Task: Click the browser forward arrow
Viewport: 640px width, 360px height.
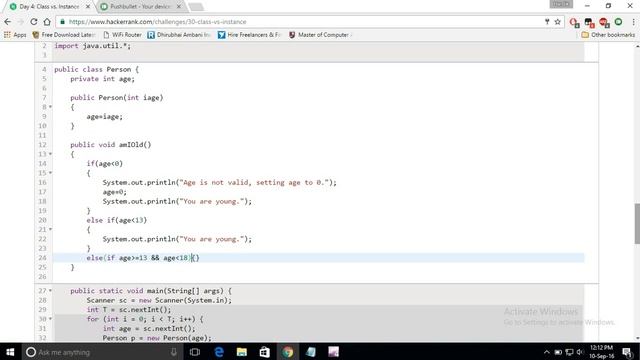Action: coord(20,22)
